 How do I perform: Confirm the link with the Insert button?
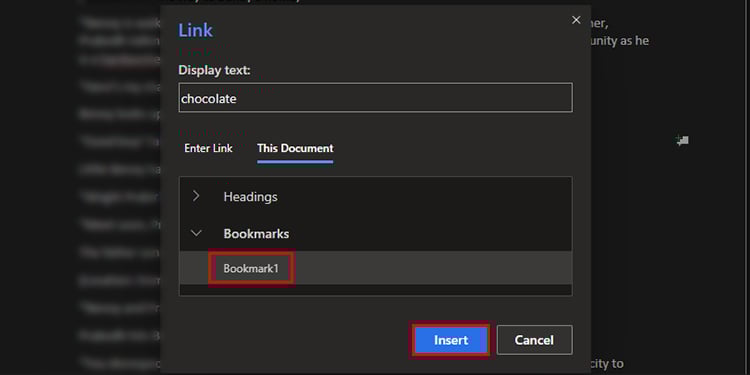451,340
